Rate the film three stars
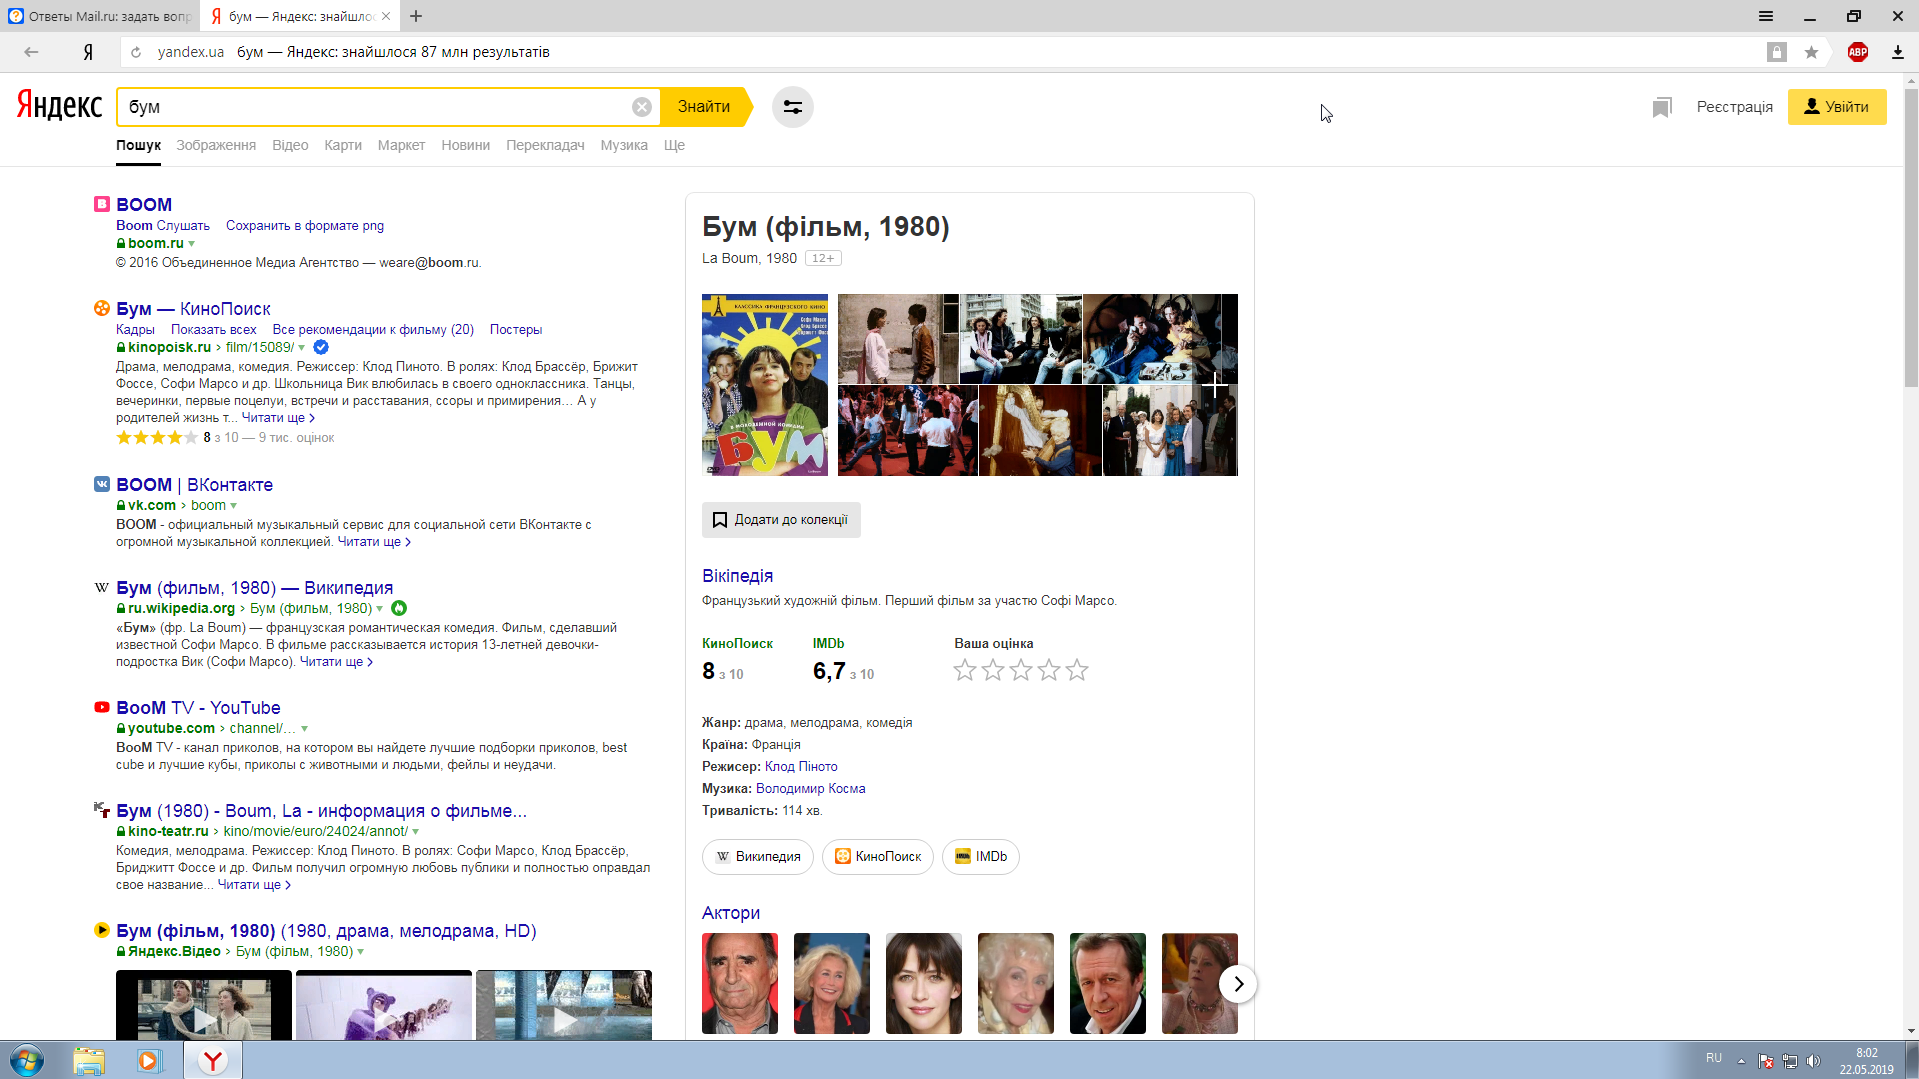Image resolution: width=1919 pixels, height=1079 pixels. coord(1021,671)
